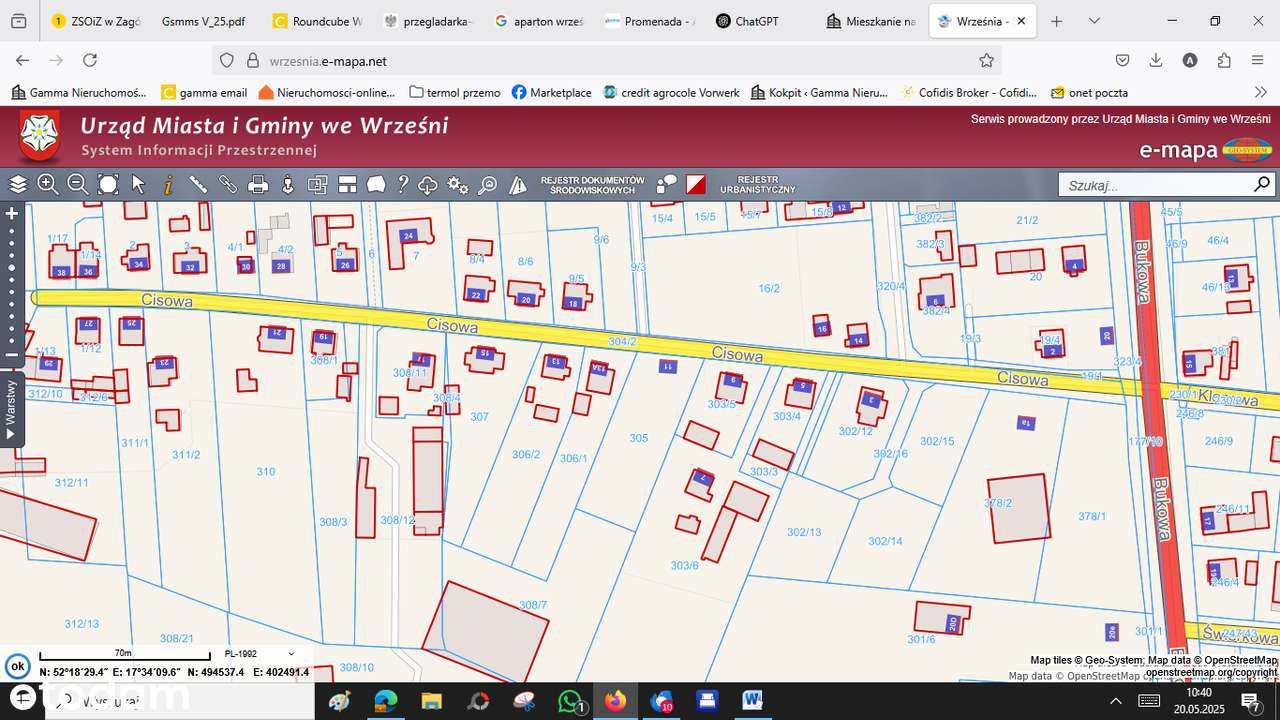The image size is (1280, 720).
Task: Open the notification center in taskbar
Action: click(x=1250, y=700)
